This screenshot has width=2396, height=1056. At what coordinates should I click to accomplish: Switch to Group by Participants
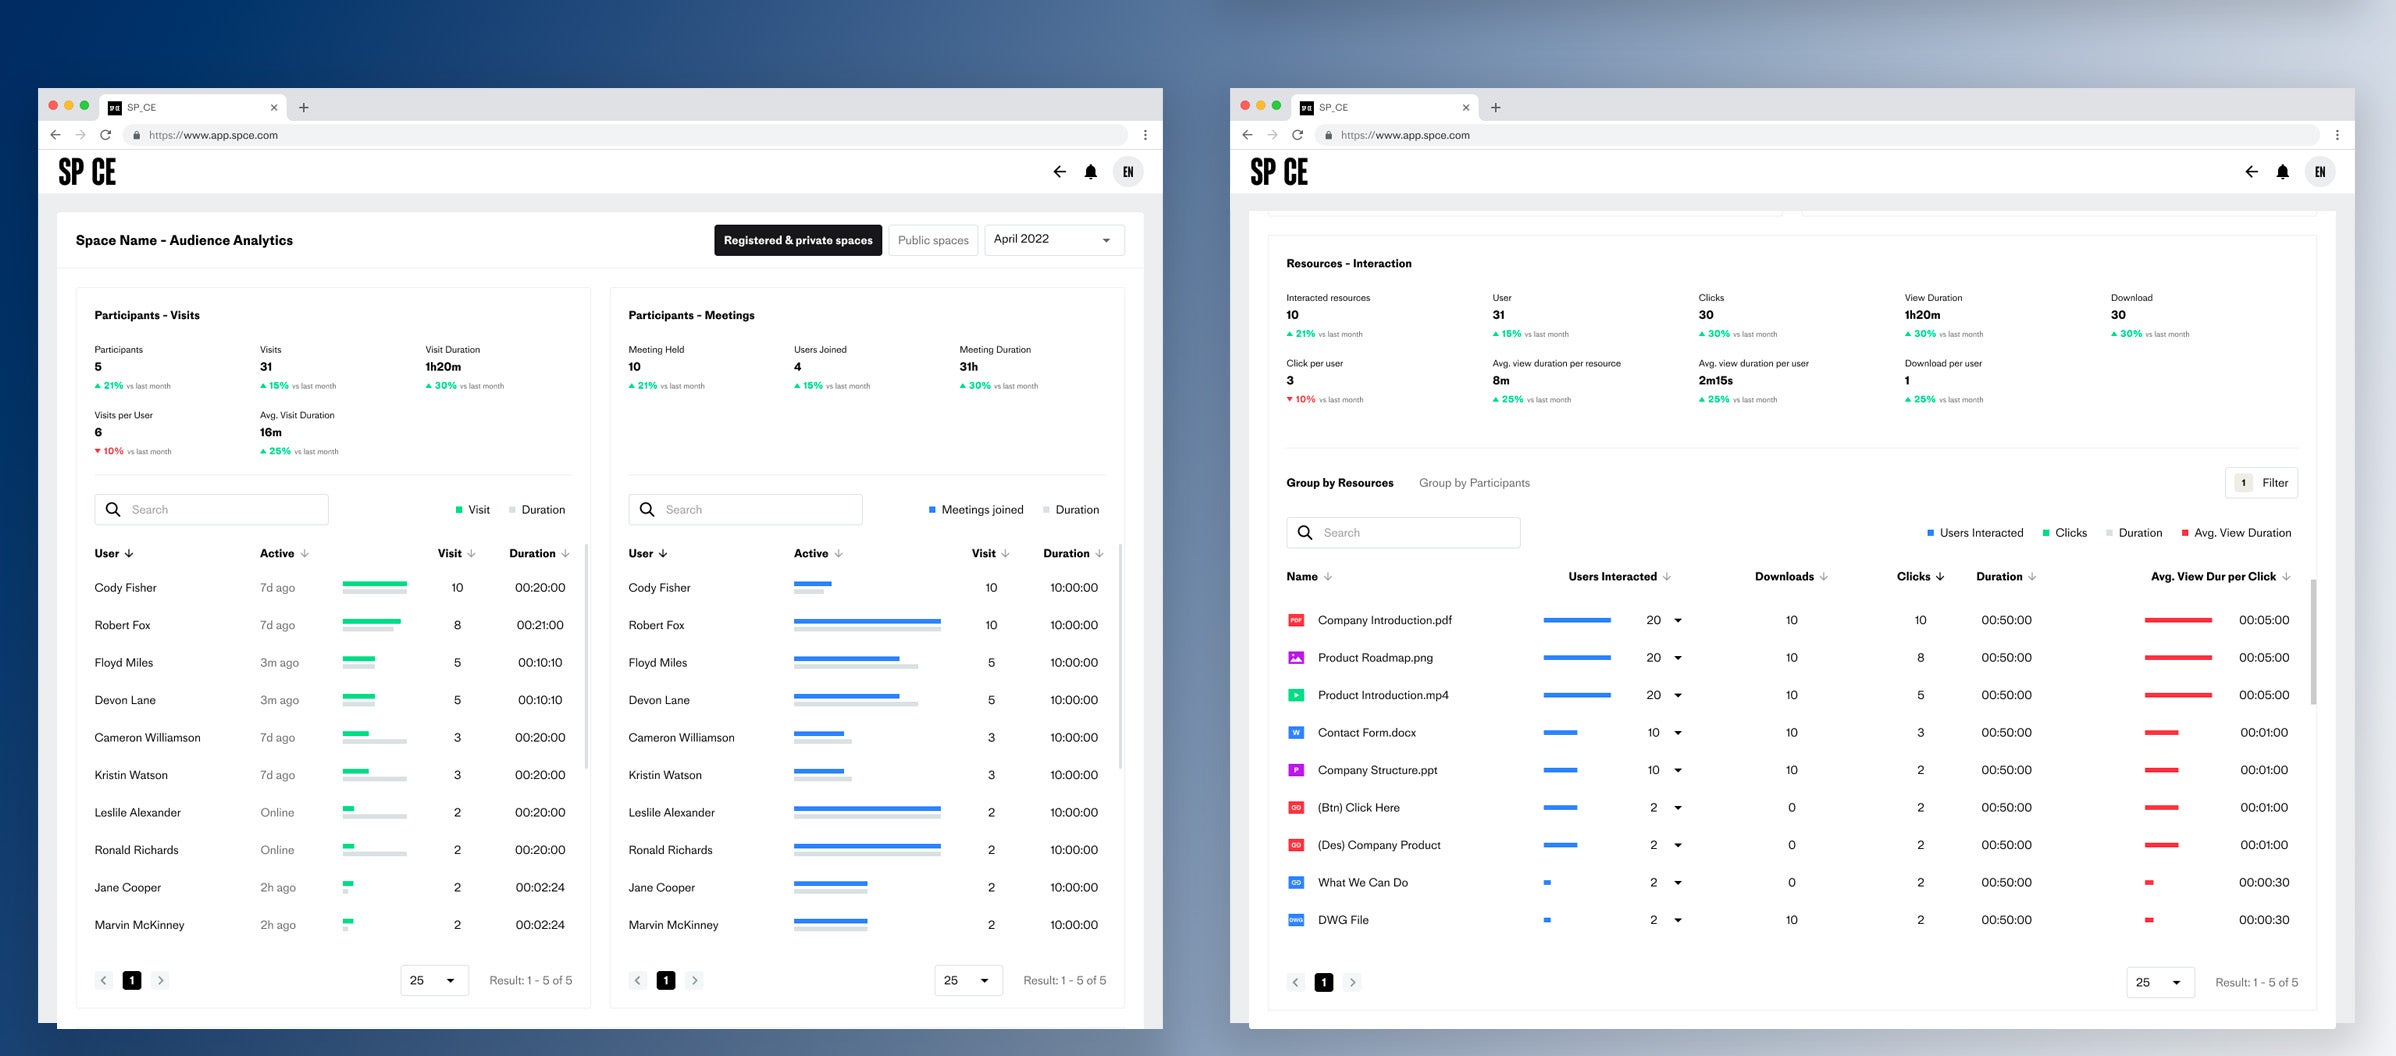tap(1474, 483)
